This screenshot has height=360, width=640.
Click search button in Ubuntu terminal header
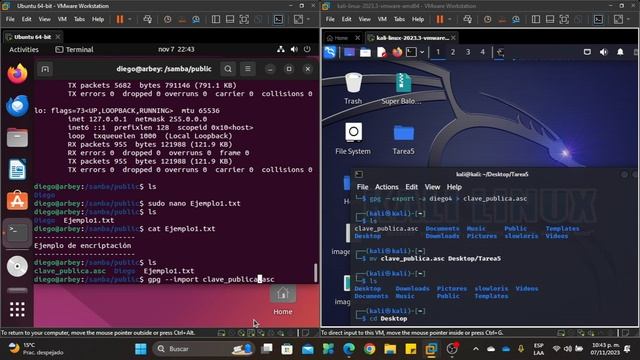[228, 69]
